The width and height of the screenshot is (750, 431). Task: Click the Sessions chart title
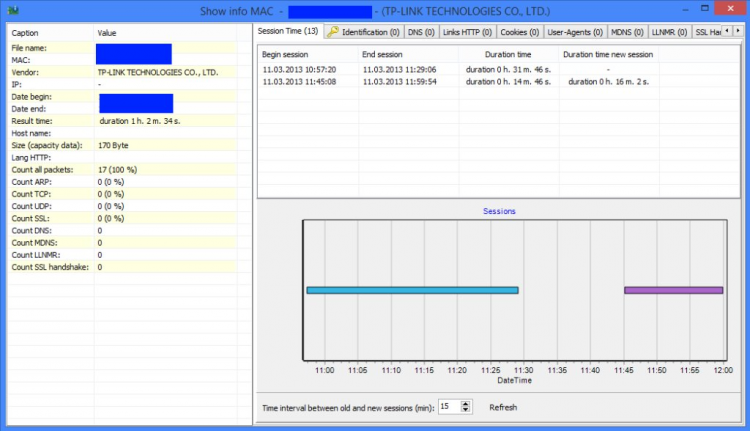pyautogui.click(x=499, y=211)
